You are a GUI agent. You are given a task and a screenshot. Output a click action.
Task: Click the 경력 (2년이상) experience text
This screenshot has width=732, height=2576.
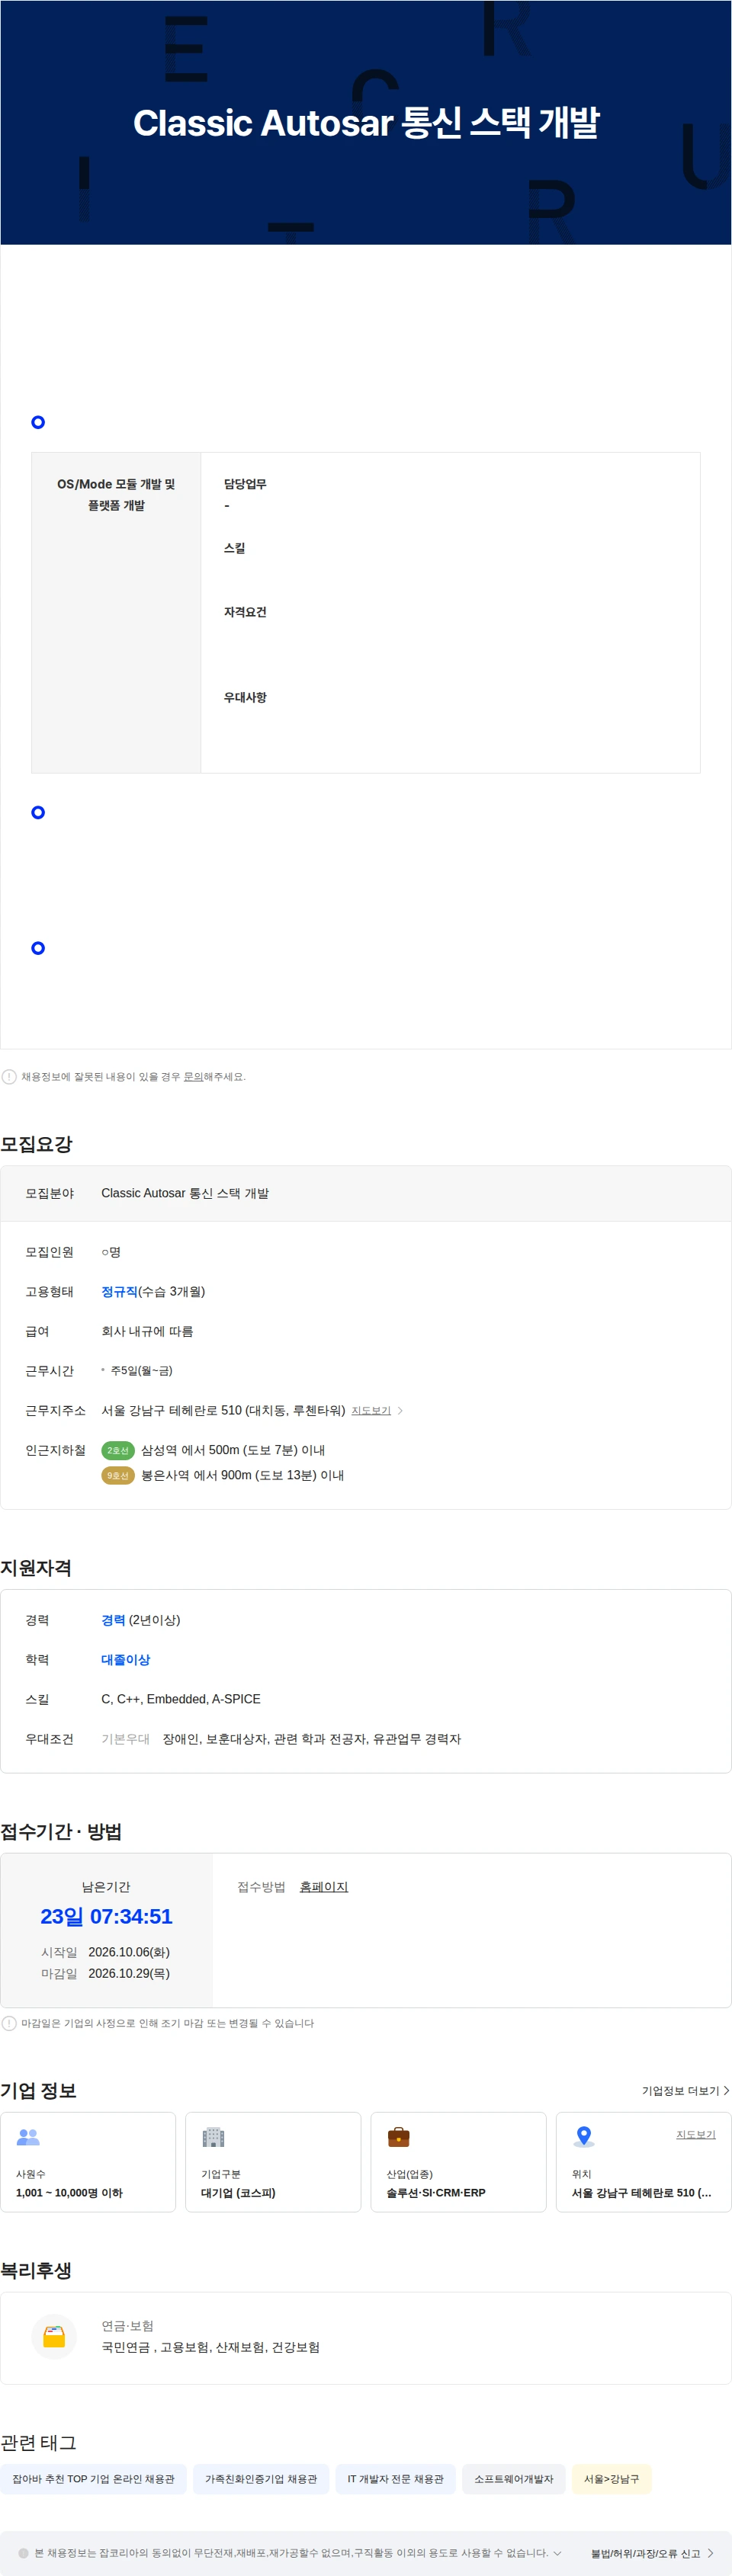[x=141, y=1619]
